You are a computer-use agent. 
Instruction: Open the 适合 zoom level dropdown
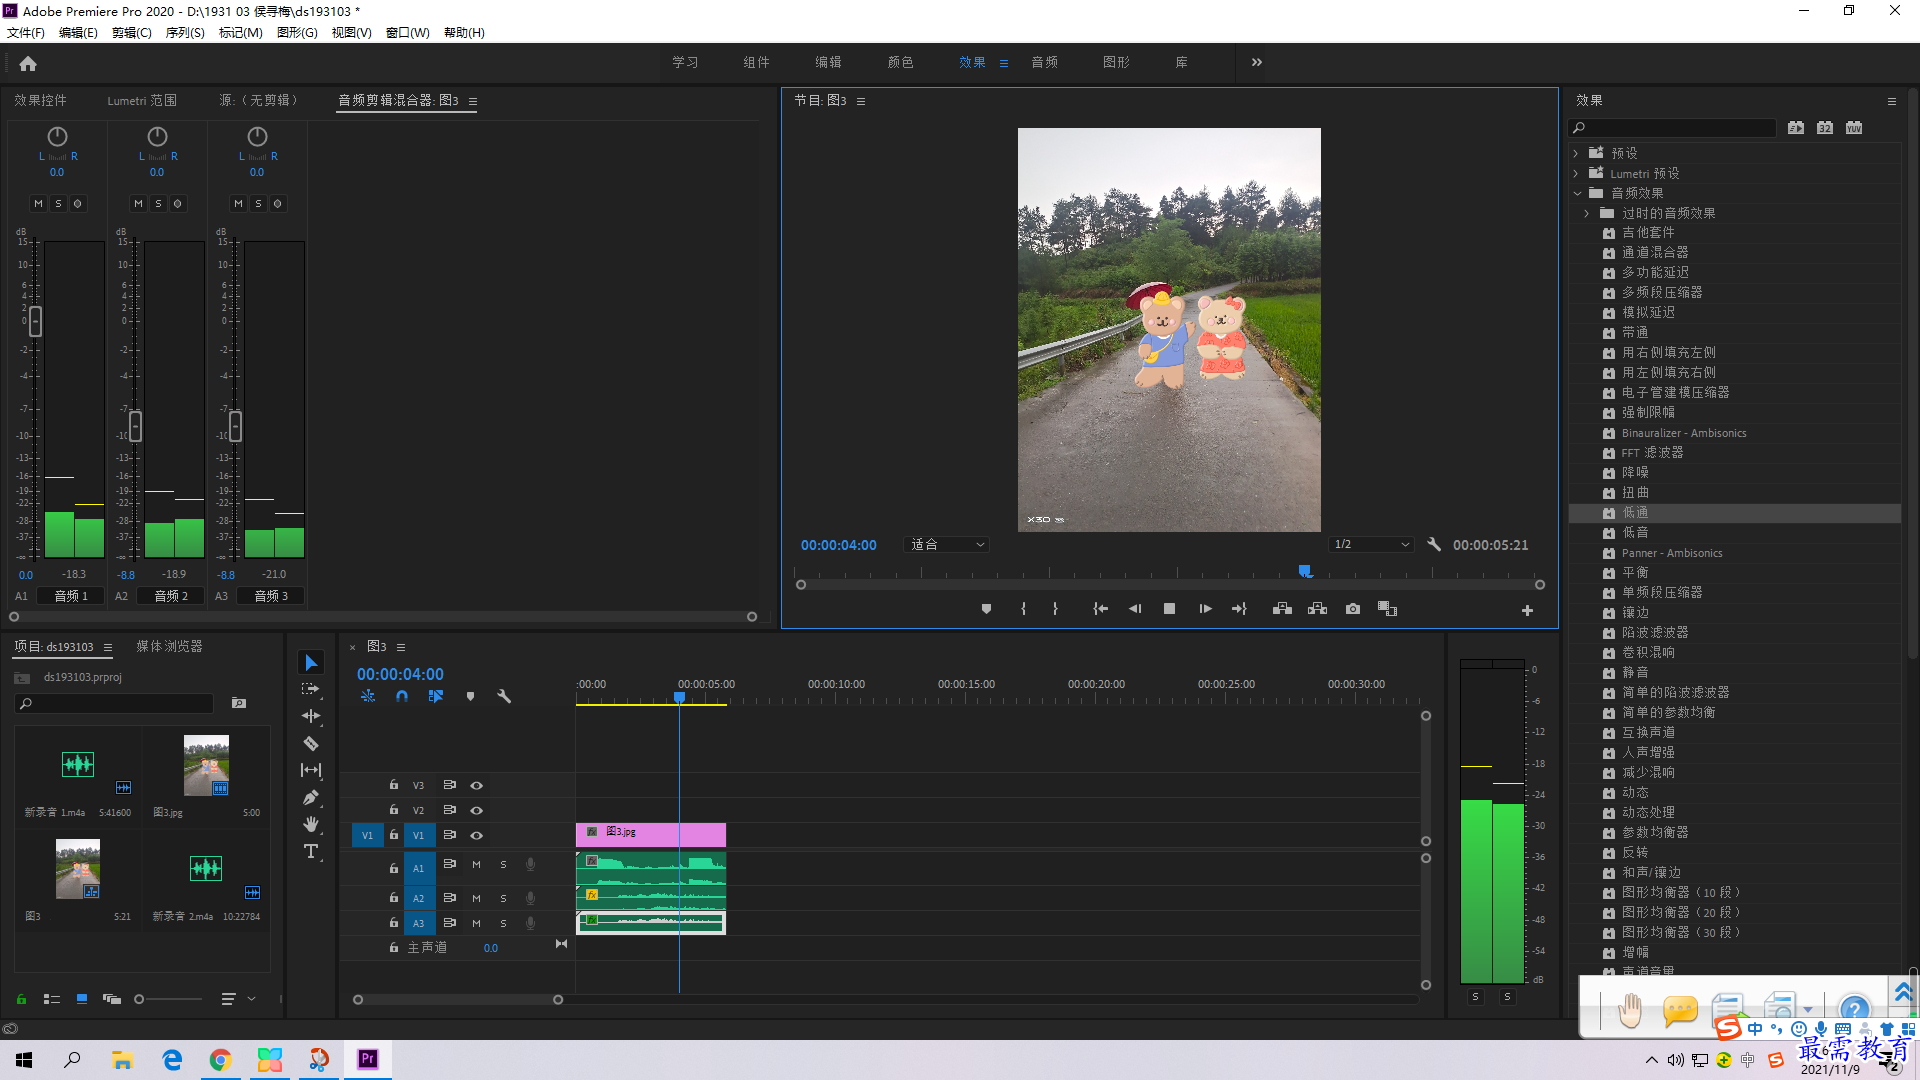pyautogui.click(x=947, y=544)
